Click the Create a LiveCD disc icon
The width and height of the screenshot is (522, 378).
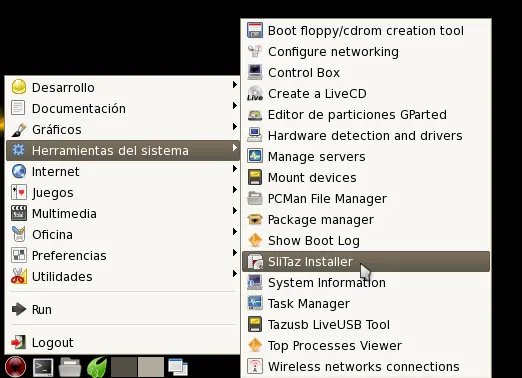pos(255,93)
